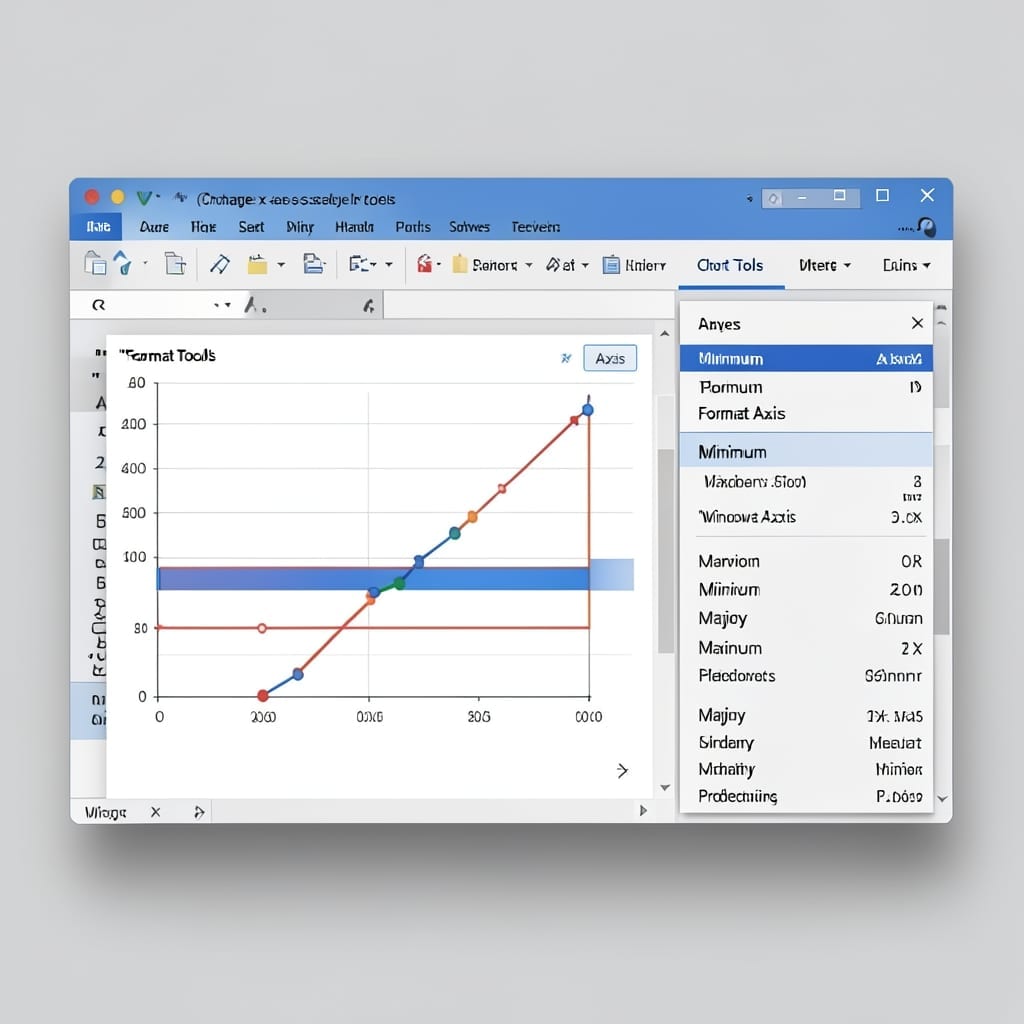Click the Knierr blue document icon

pos(611,264)
